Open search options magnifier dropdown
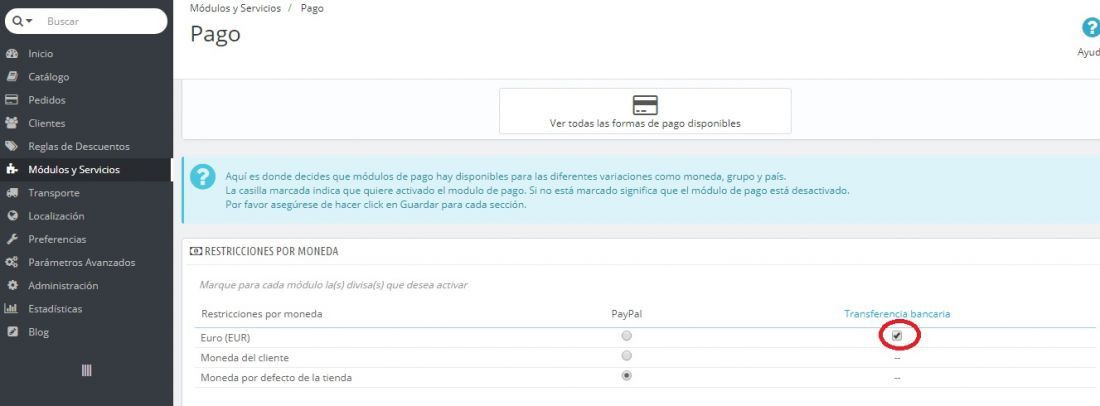1100x406 pixels. click(x=22, y=21)
